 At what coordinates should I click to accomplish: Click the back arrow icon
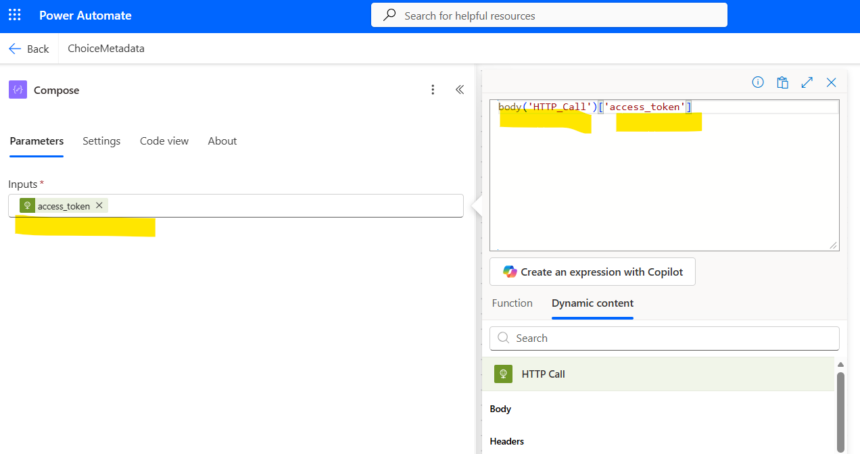click(15, 48)
